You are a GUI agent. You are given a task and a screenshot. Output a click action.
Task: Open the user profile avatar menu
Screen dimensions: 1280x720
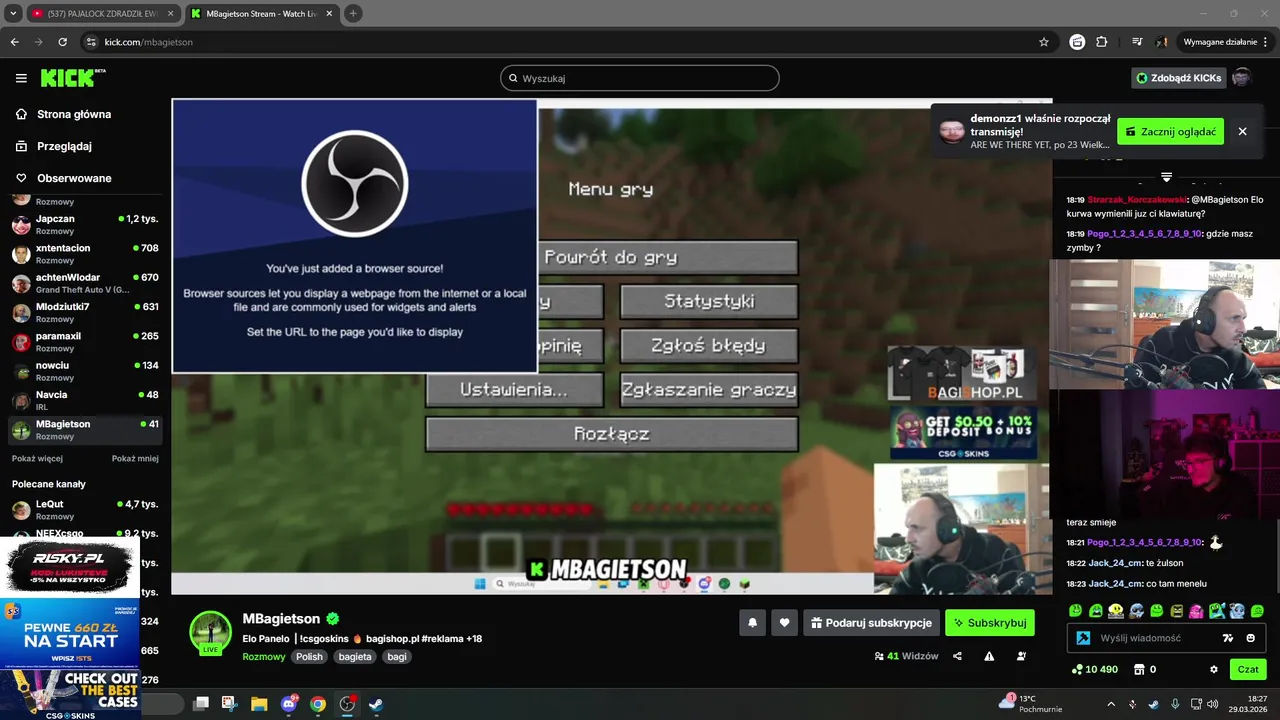[1241, 78]
